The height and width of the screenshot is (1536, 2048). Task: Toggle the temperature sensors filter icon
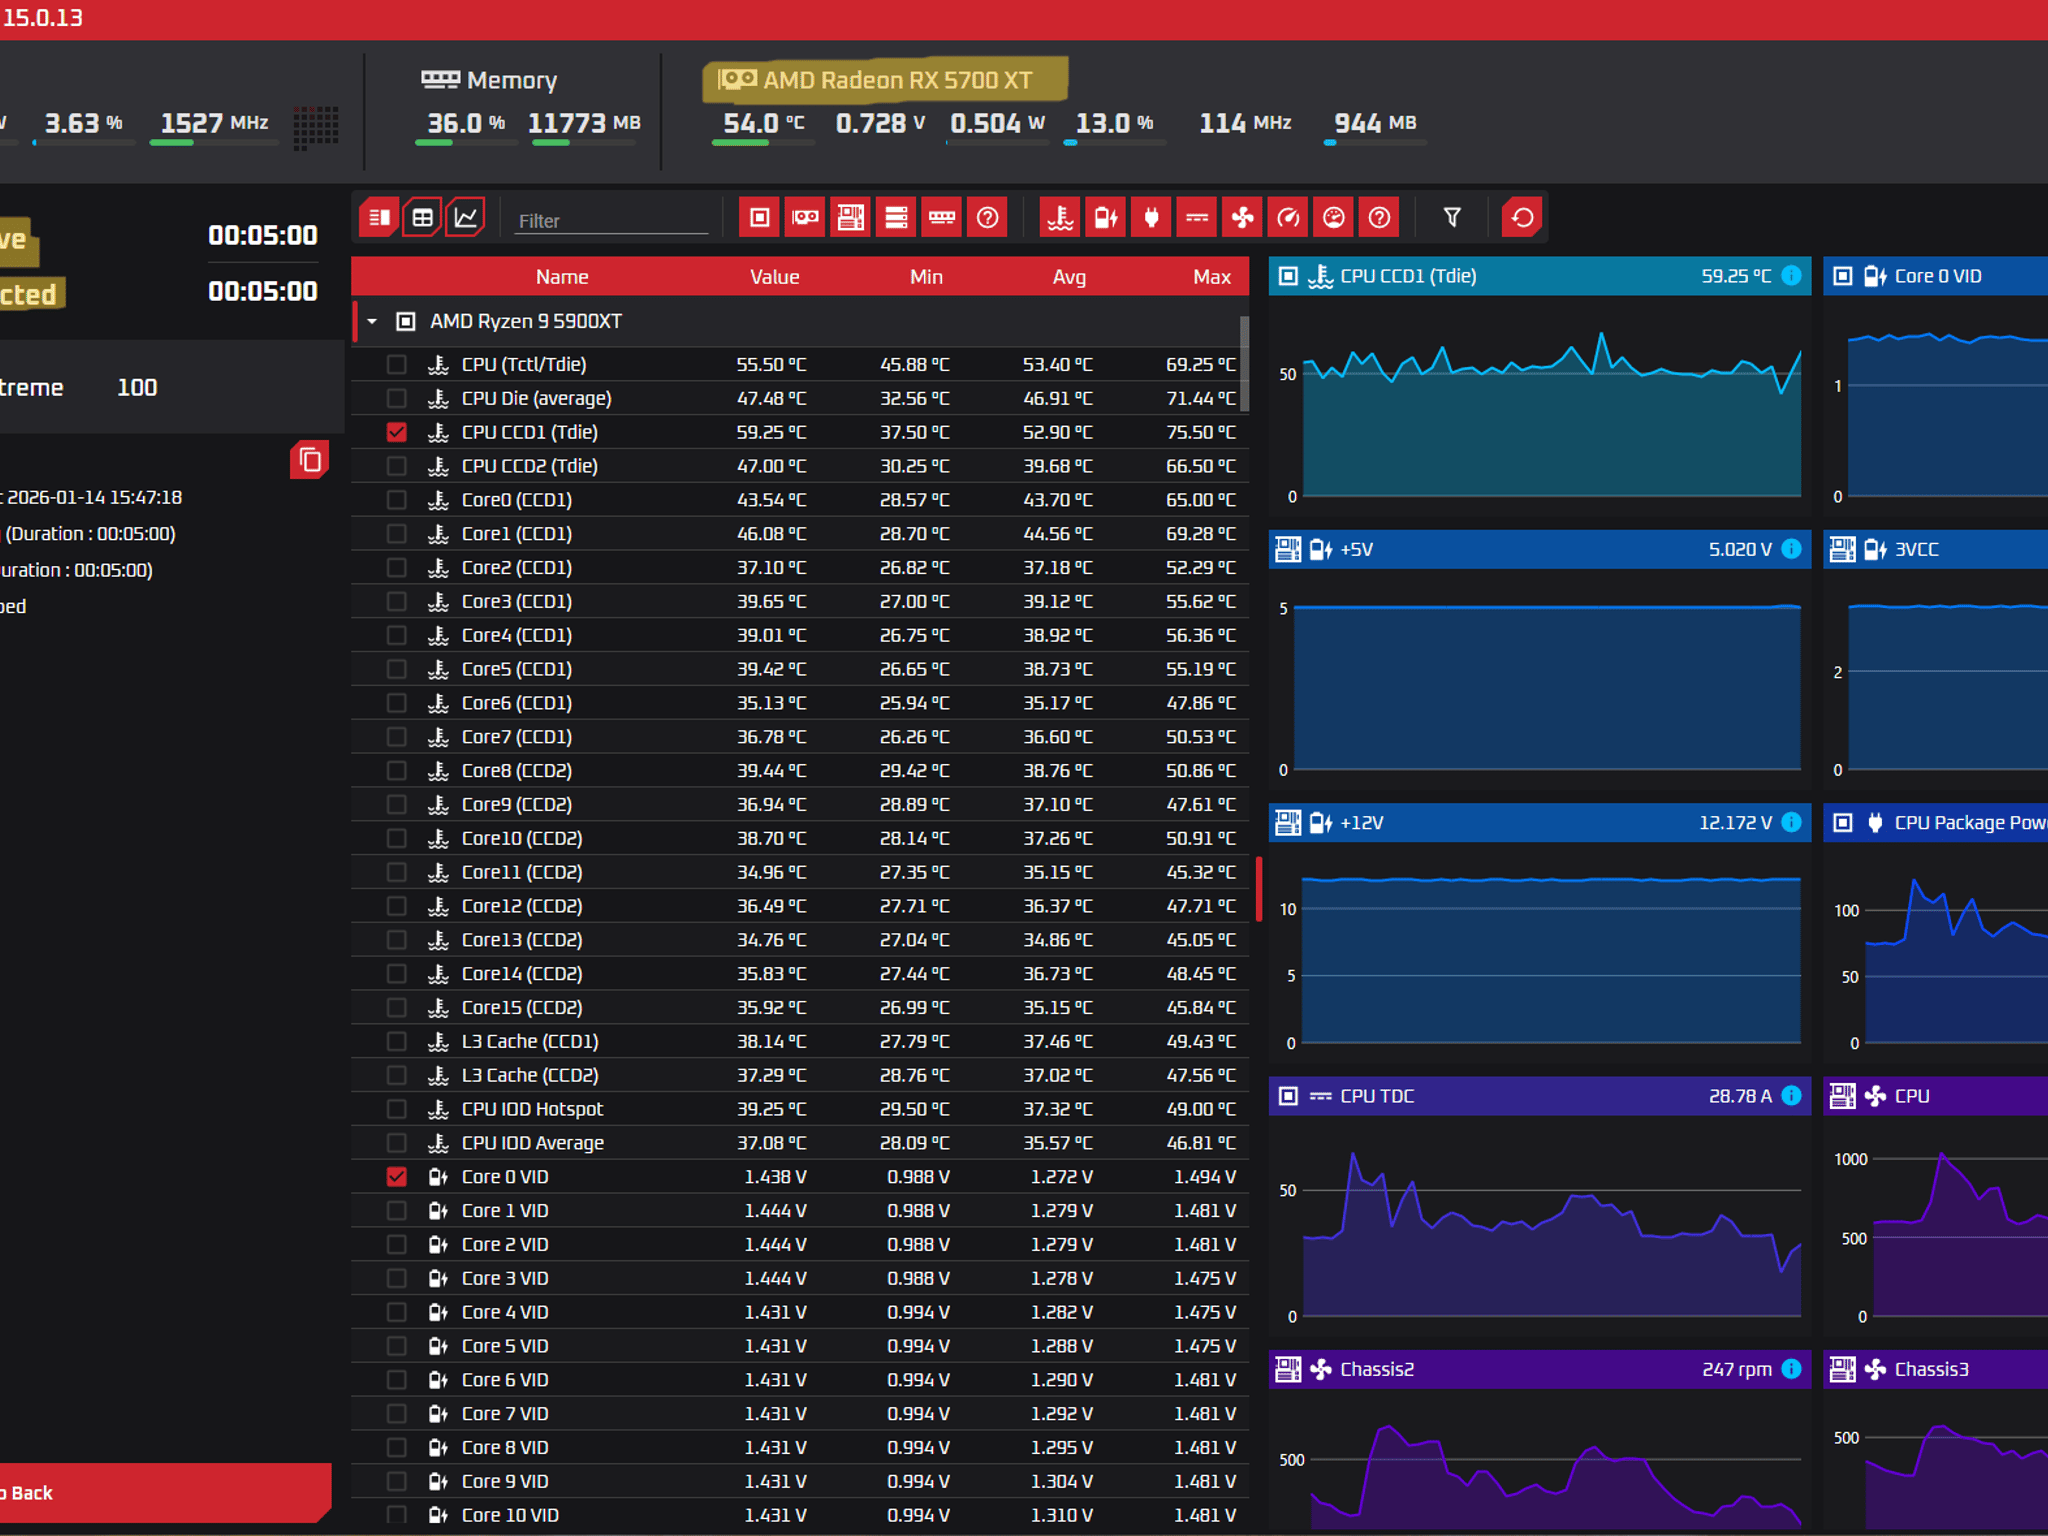click(1060, 218)
